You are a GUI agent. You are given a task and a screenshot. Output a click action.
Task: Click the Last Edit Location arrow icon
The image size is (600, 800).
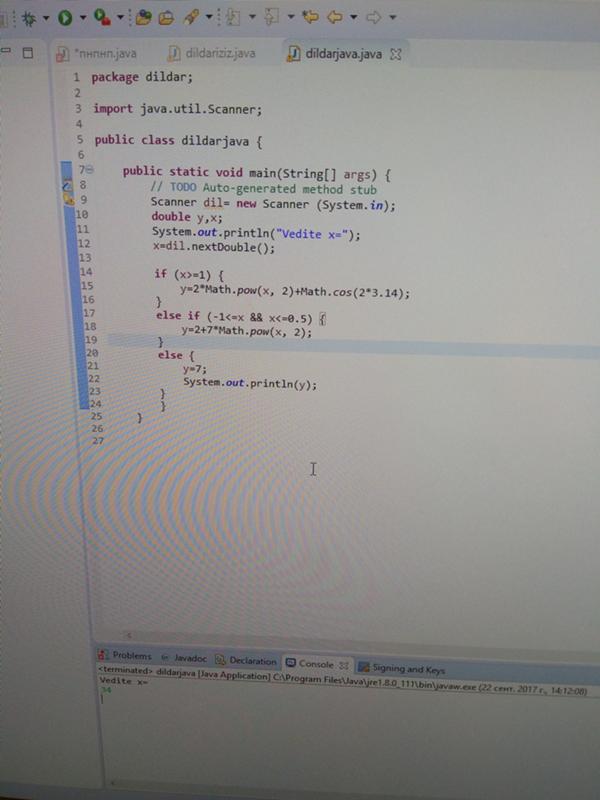310,17
